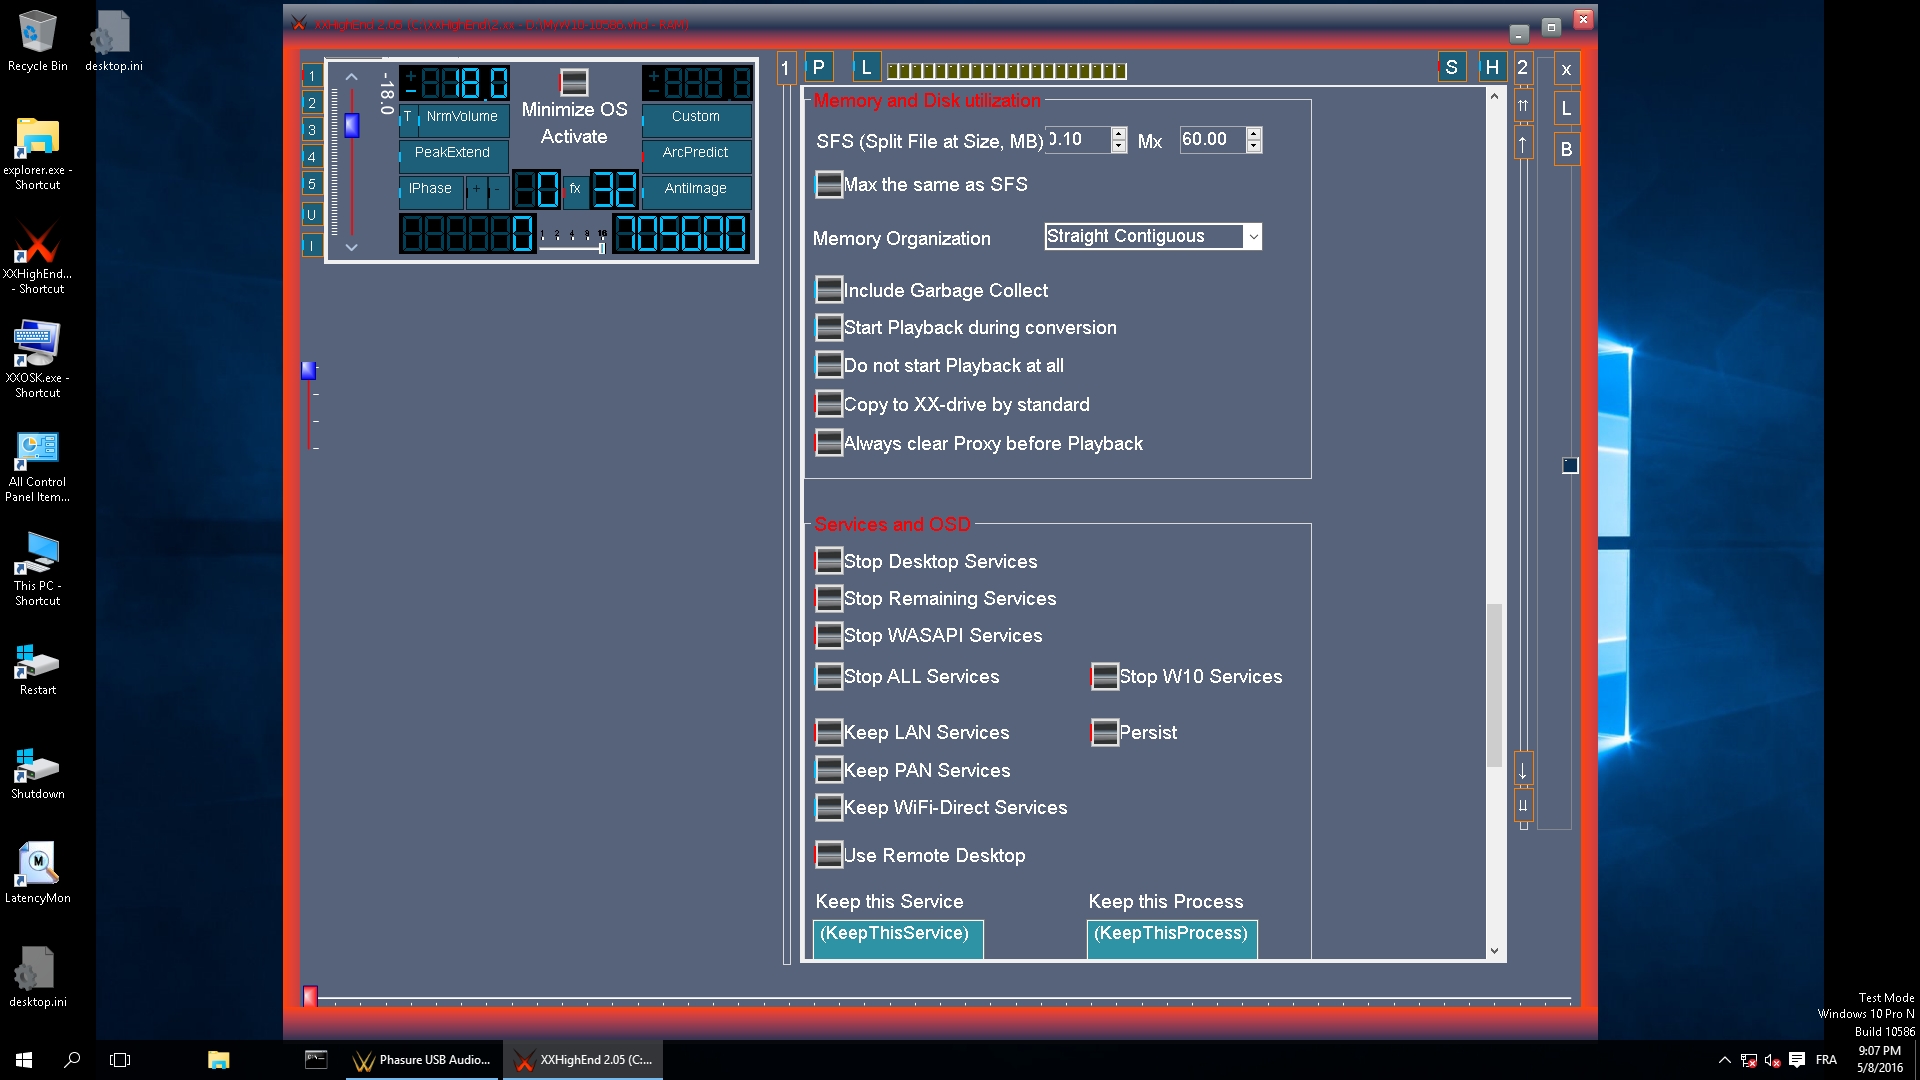This screenshot has width=1920, height=1080.
Task: Toggle Stop Remaining Services
Action: 829,598
